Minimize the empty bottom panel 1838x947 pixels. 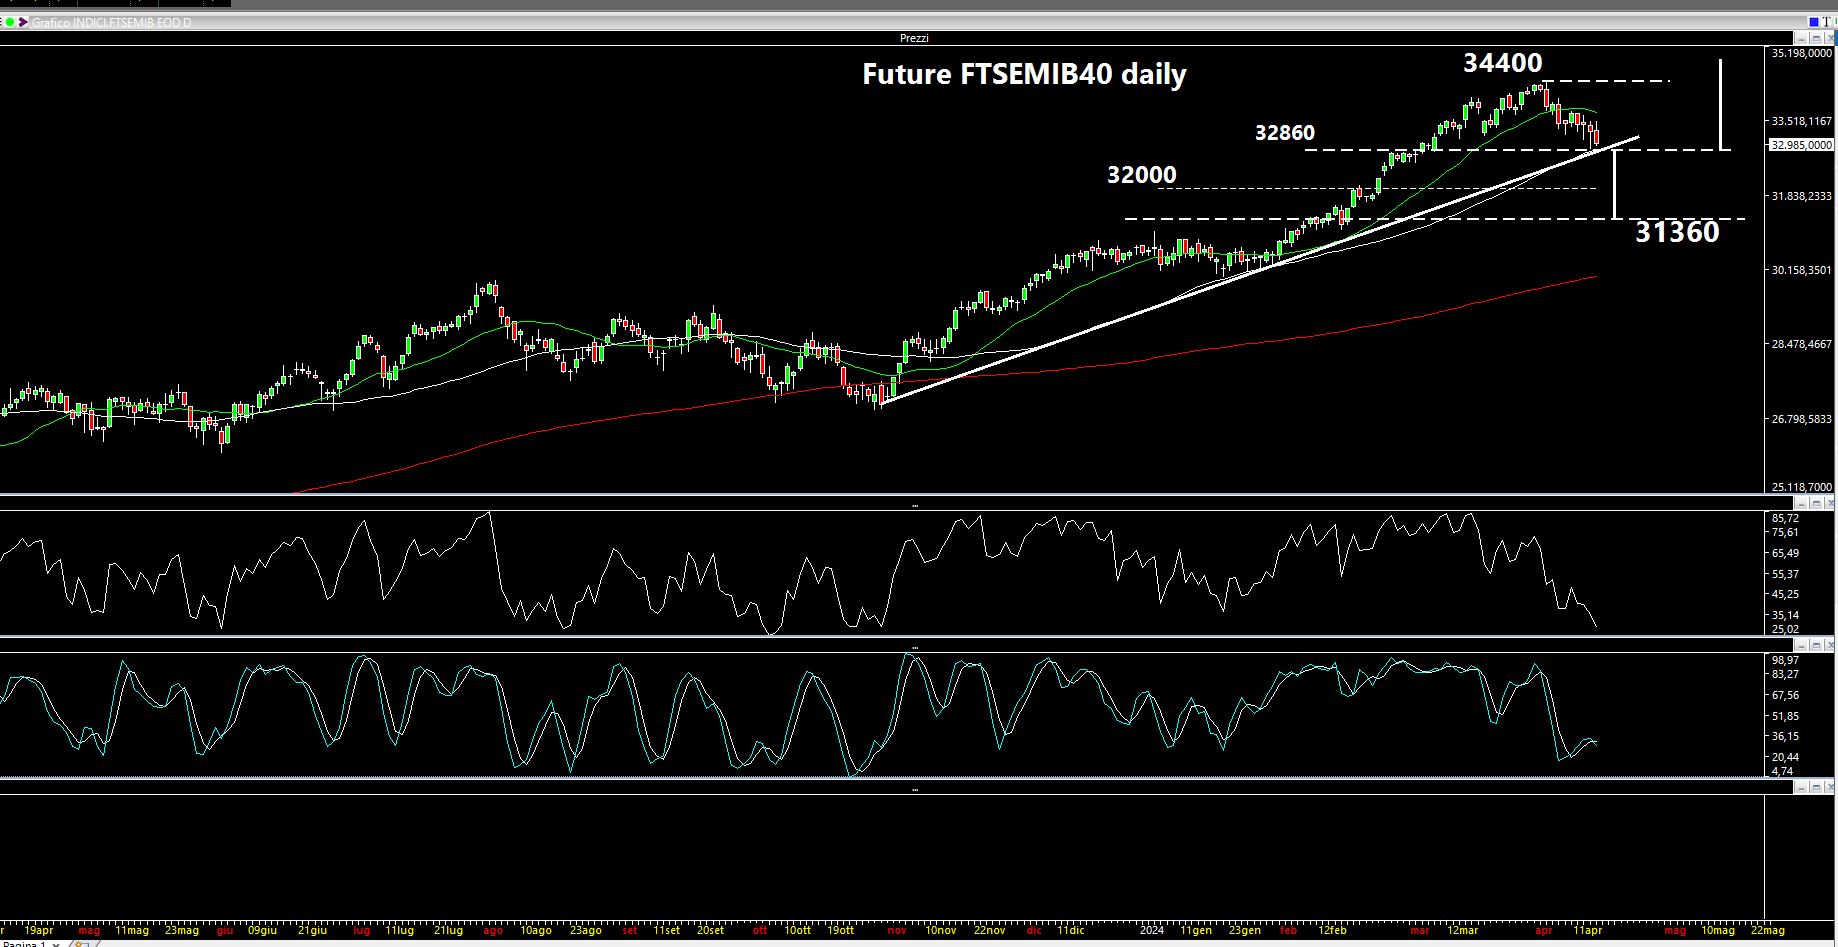(x=1801, y=788)
